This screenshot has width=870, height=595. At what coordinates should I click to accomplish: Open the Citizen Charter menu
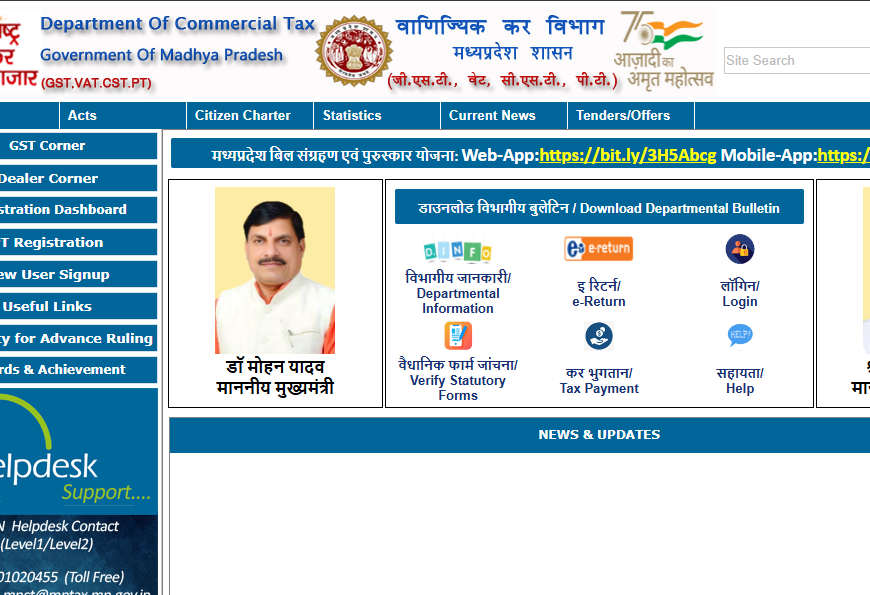click(x=242, y=115)
